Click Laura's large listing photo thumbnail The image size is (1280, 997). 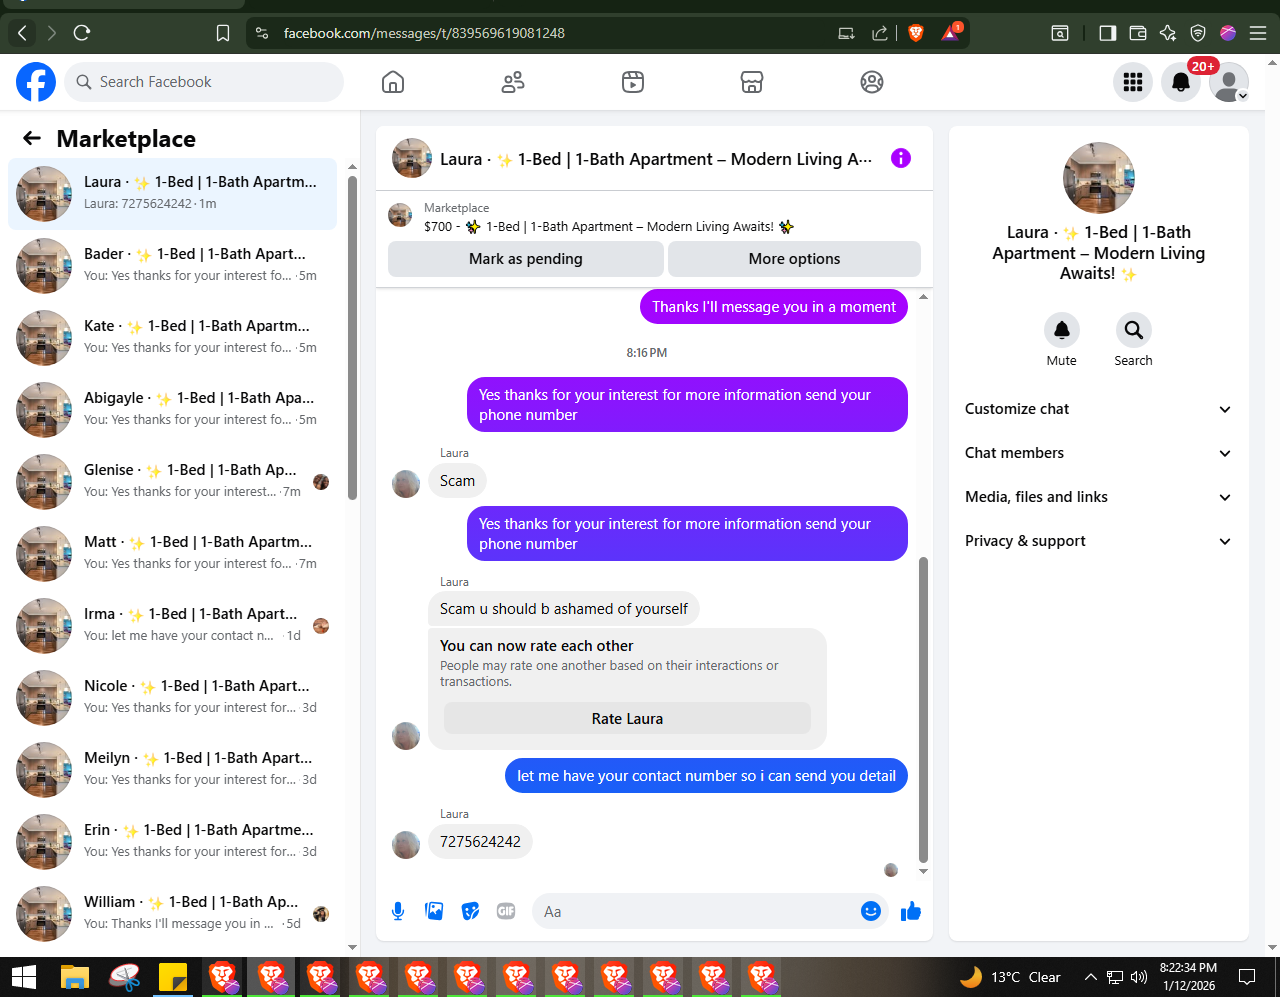point(1099,178)
